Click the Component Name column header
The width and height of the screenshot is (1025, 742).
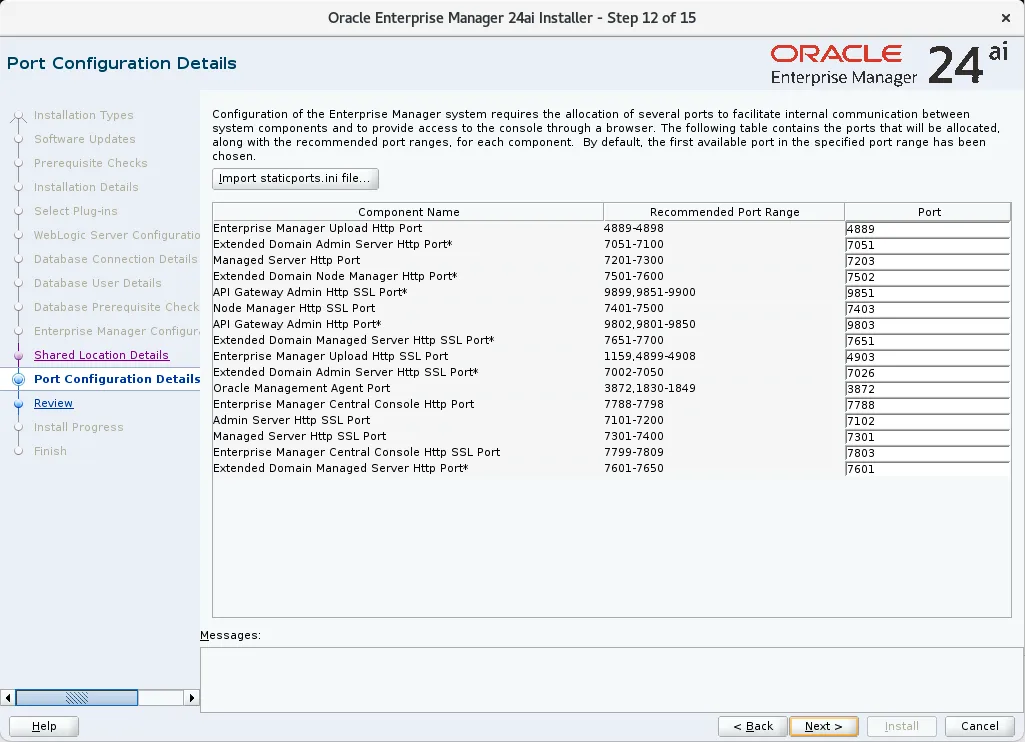point(408,211)
